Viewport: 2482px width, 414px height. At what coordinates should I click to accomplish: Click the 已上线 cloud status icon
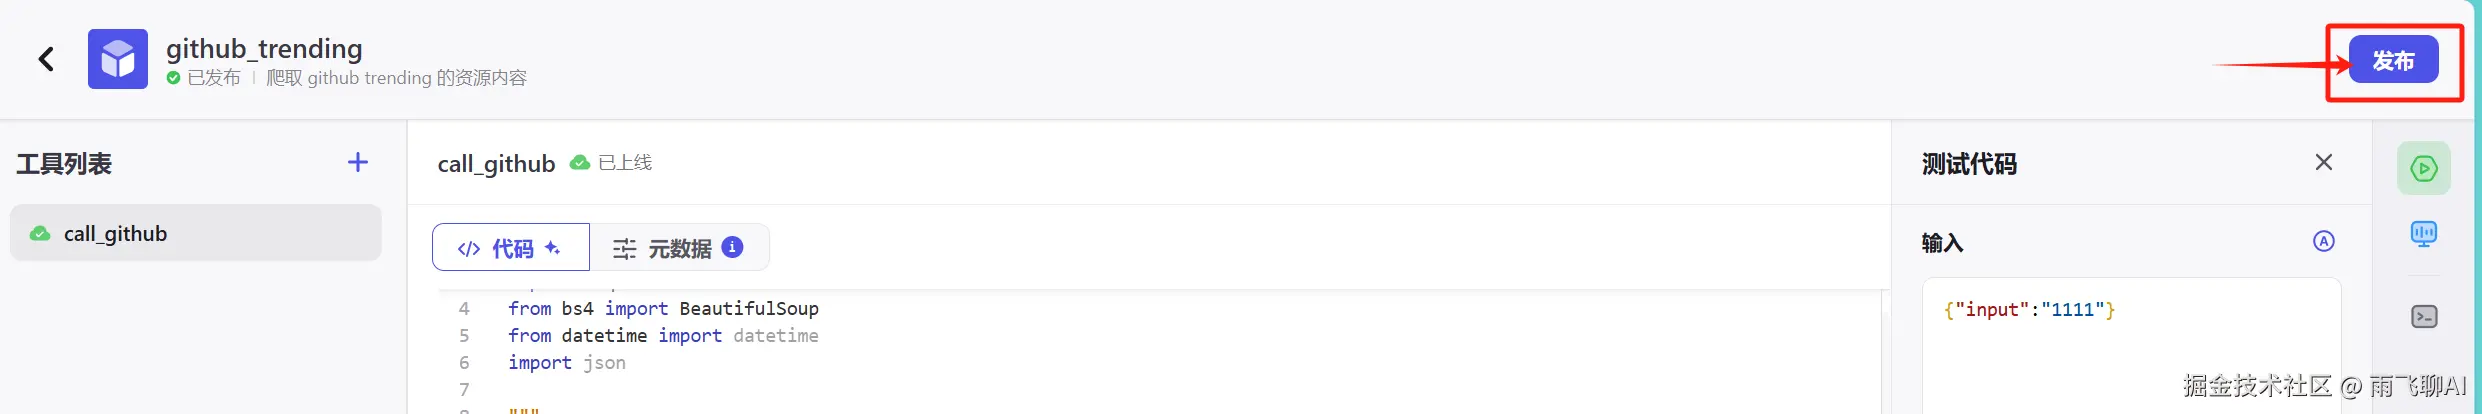pos(579,162)
